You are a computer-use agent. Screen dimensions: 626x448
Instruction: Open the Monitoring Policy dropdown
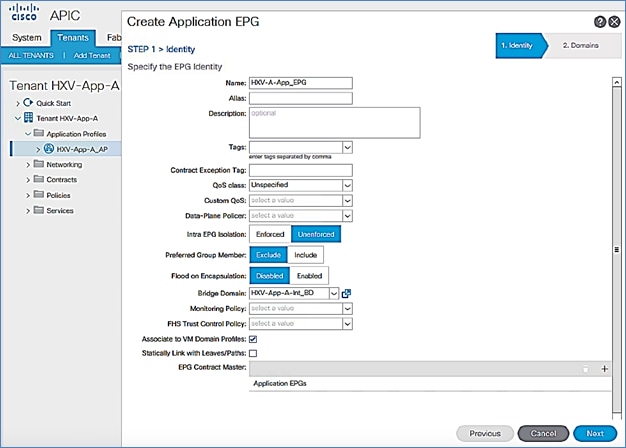(347, 308)
